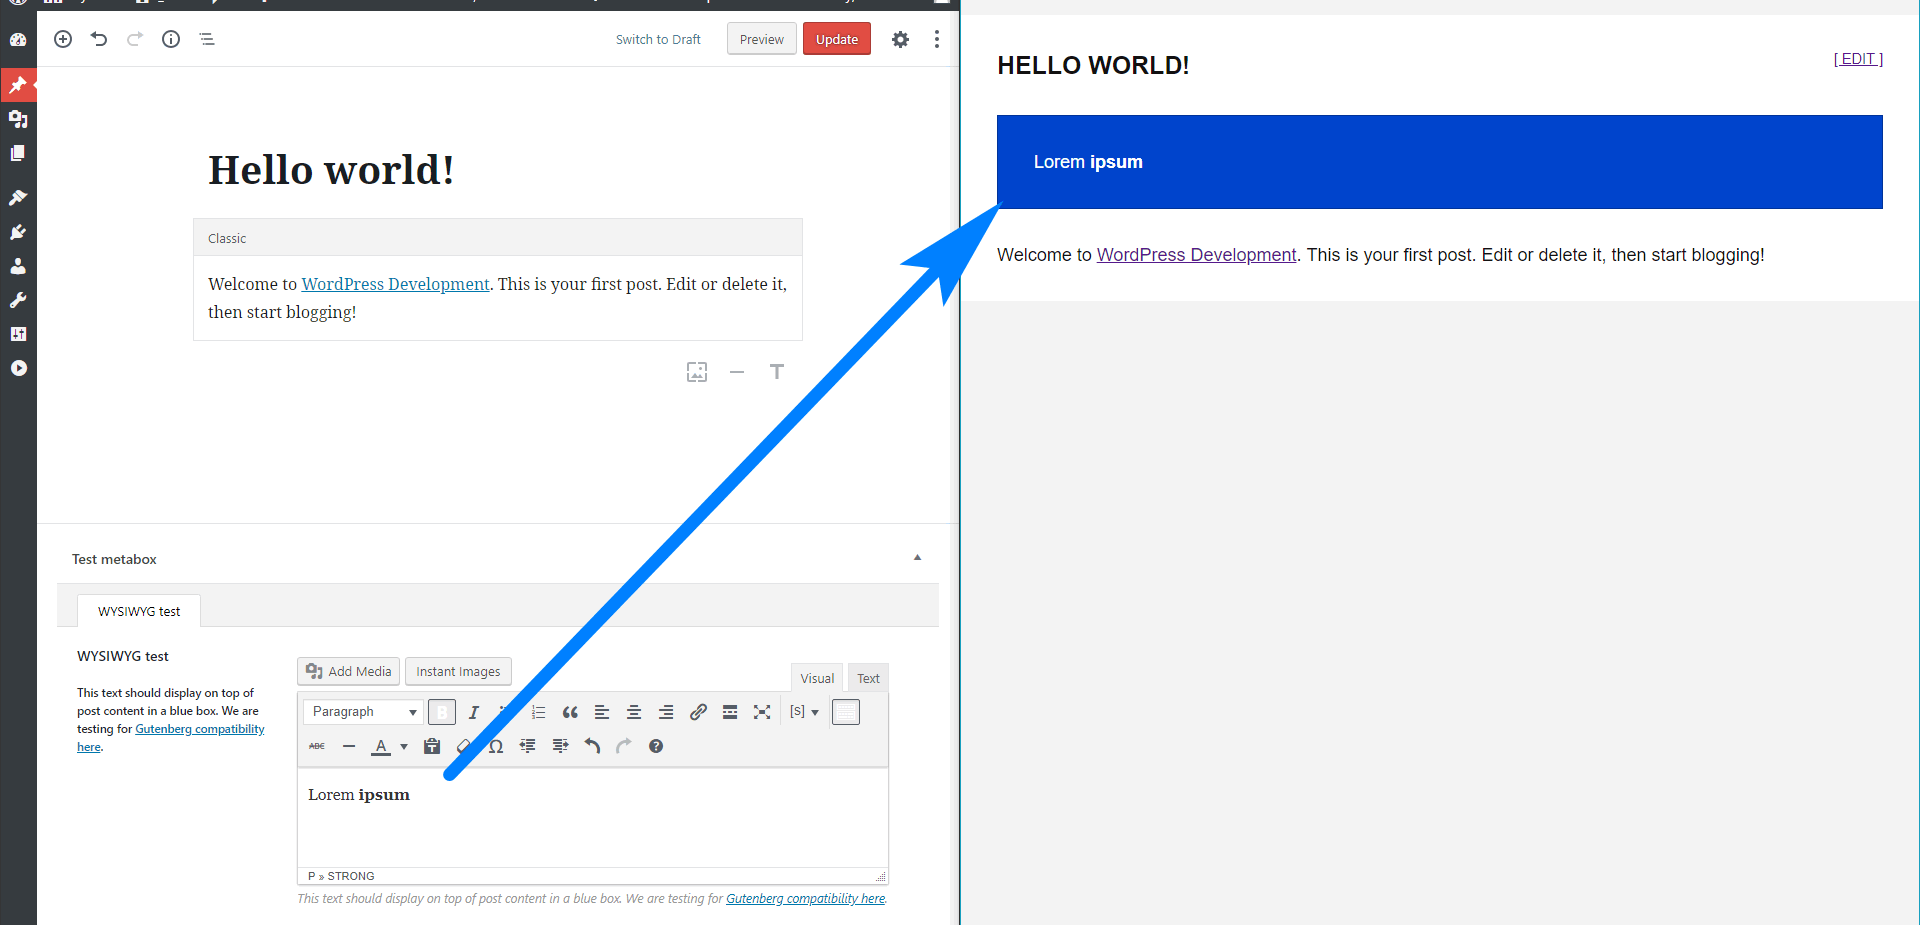The image size is (1920, 925).
Task: Open the special character omega icon
Action: 496,746
